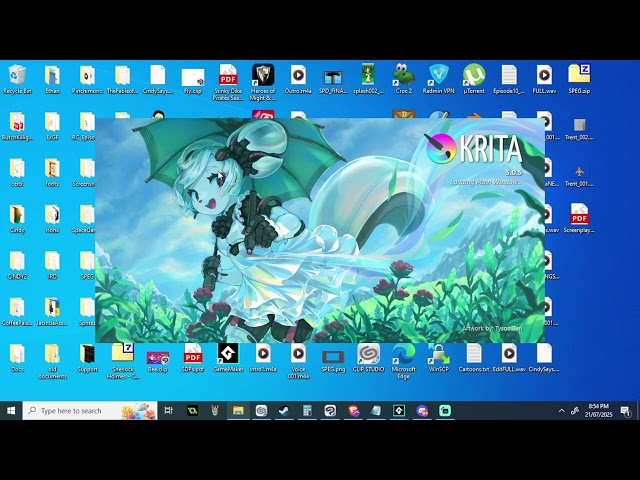The height and width of the screenshot is (480, 640).
Task: Select Heroes of Might & Magic shortcut
Action: 263,82
